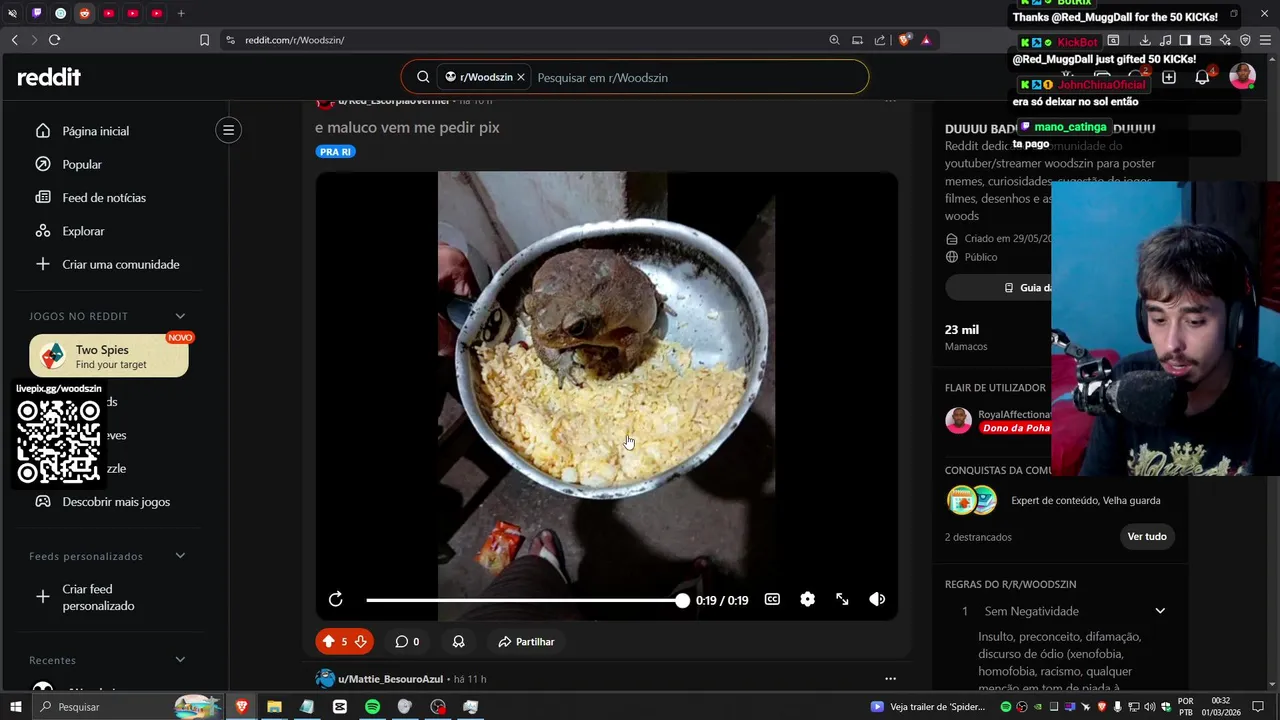Open Brave Leo AI icon

(1225, 40)
